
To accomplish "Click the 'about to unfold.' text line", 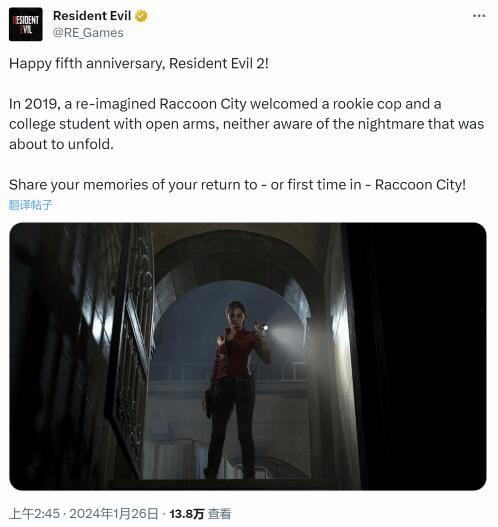I will (61, 144).
